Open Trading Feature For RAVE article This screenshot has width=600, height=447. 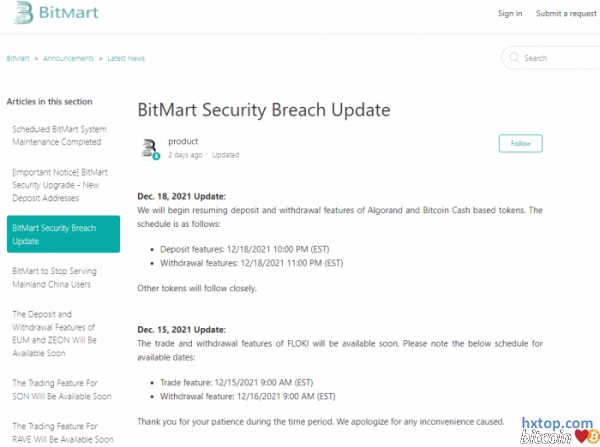pos(59,432)
